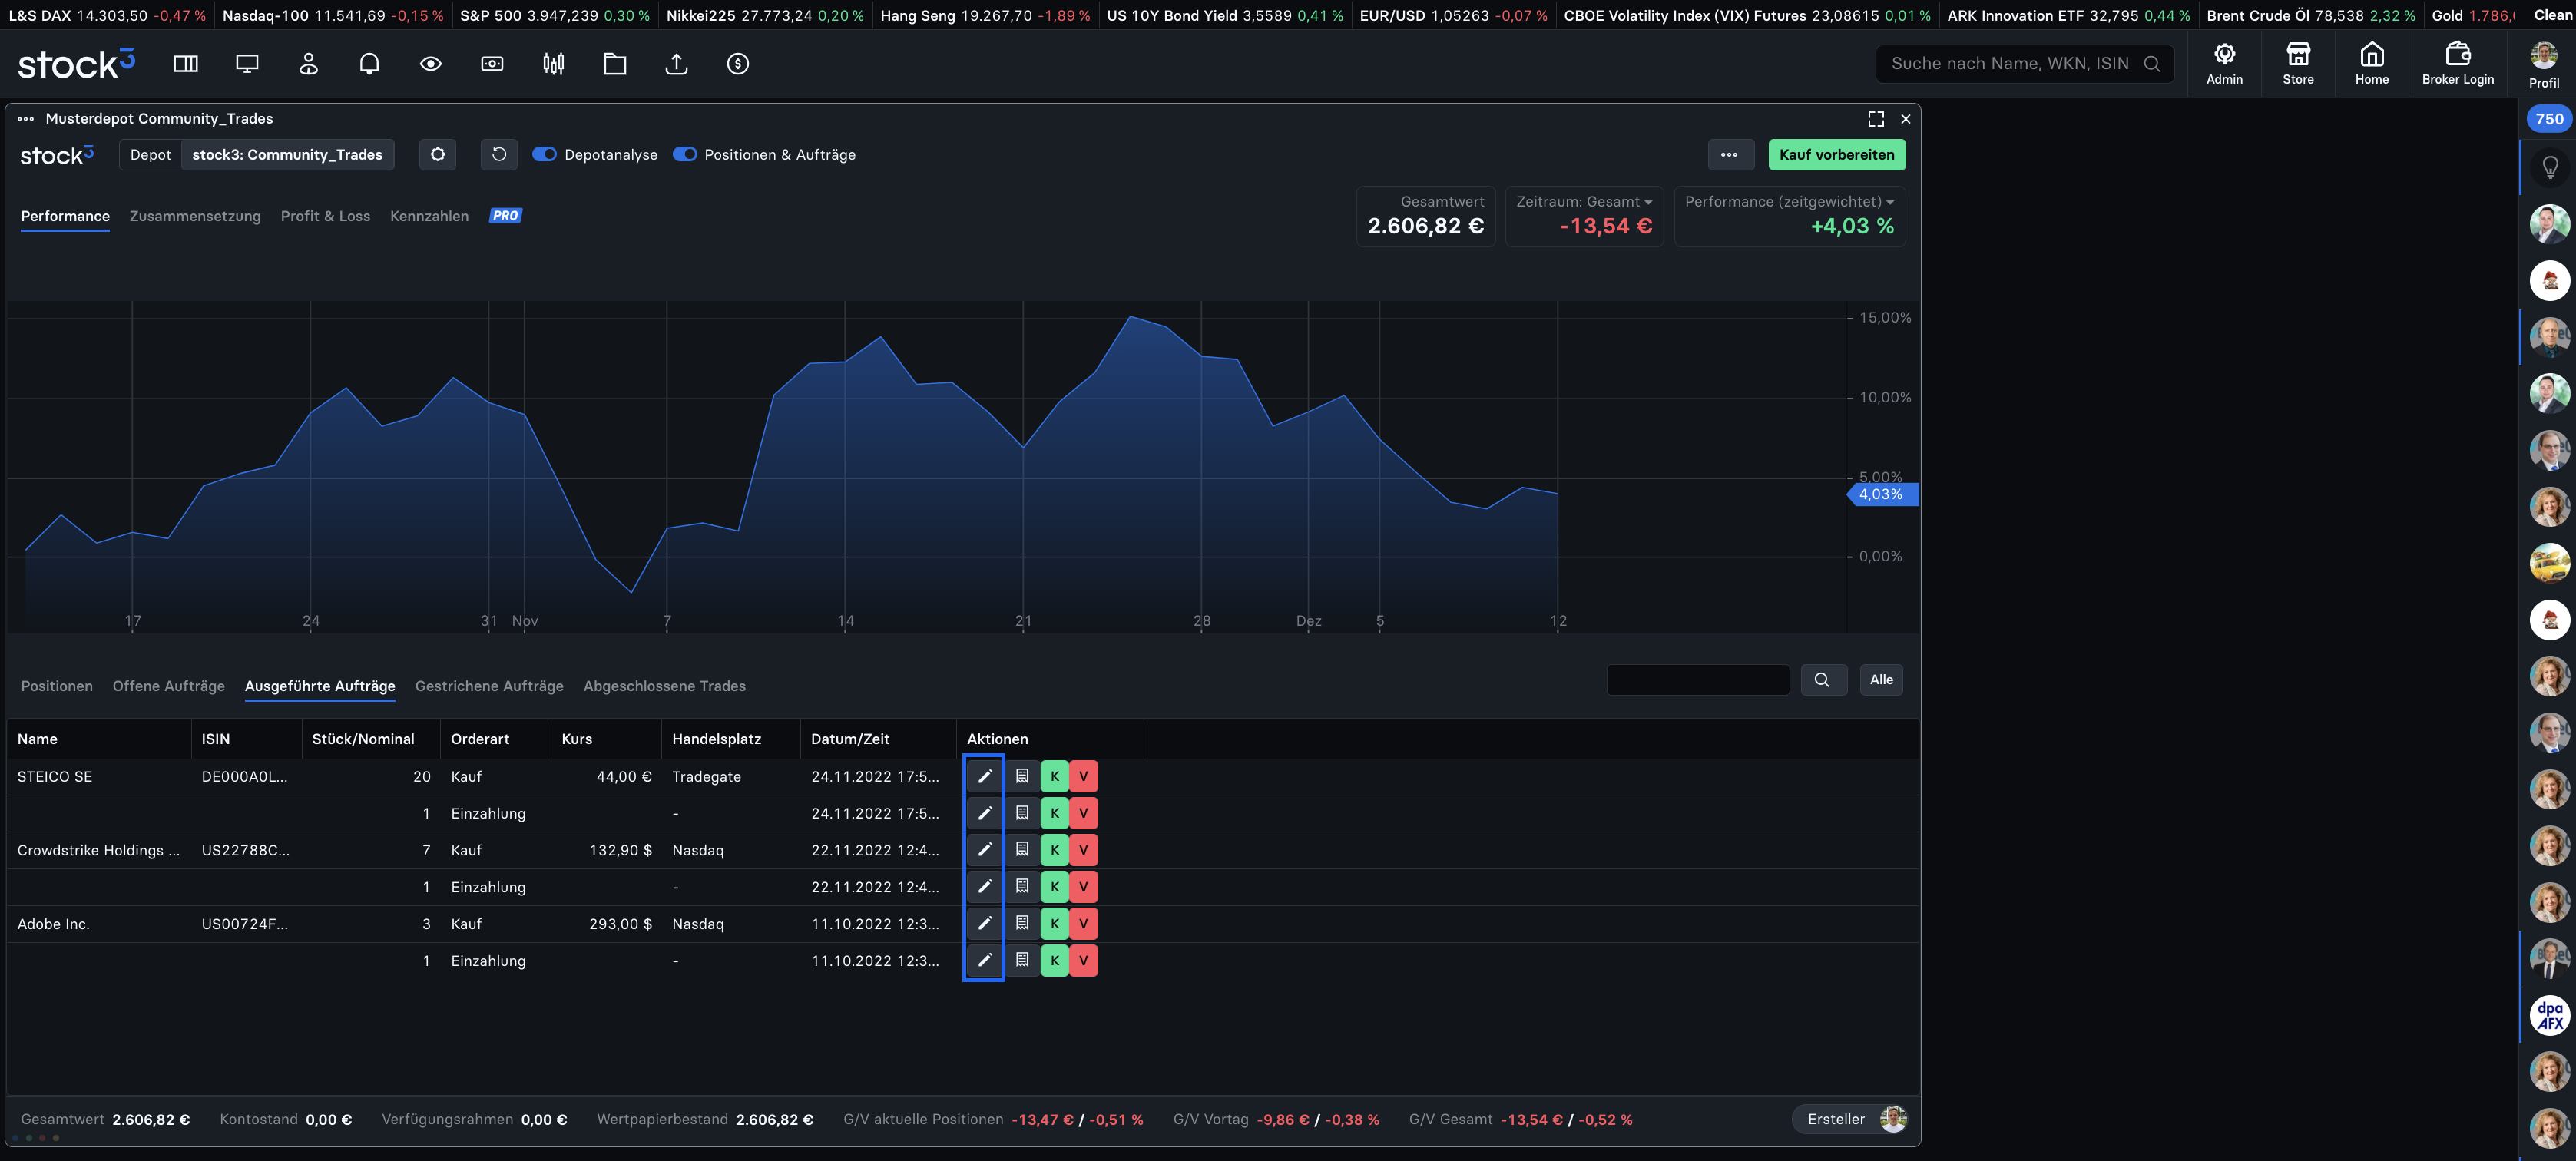Open the Store
2576x1161 pixels.
tap(2298, 64)
